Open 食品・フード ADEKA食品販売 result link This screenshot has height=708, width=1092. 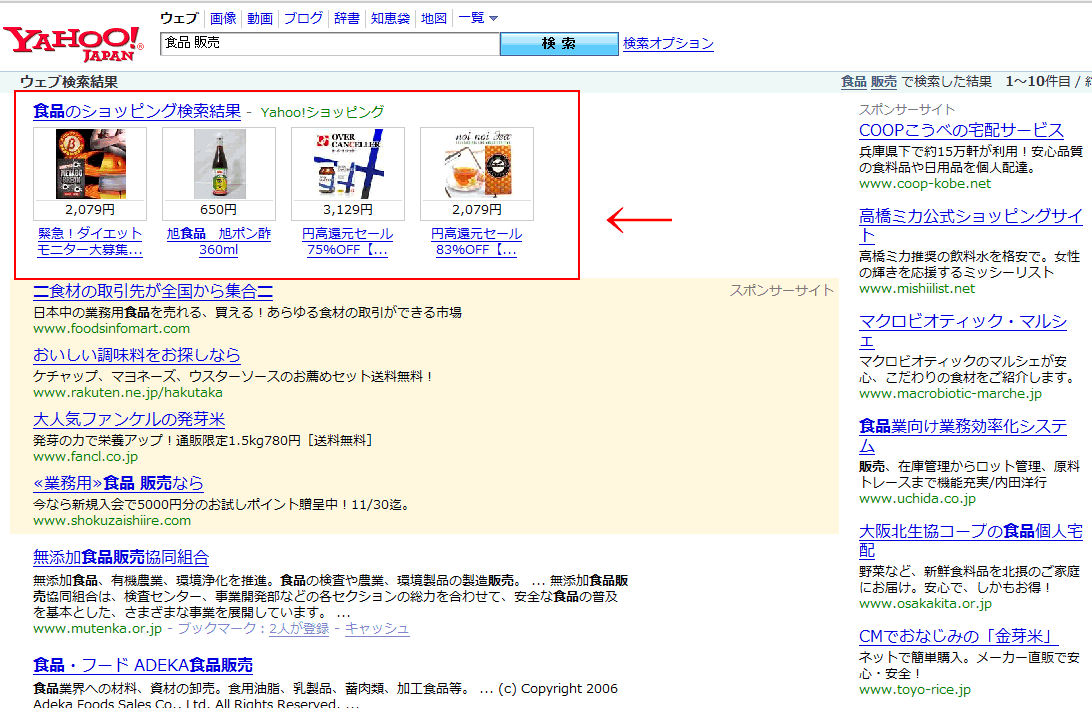143,666
